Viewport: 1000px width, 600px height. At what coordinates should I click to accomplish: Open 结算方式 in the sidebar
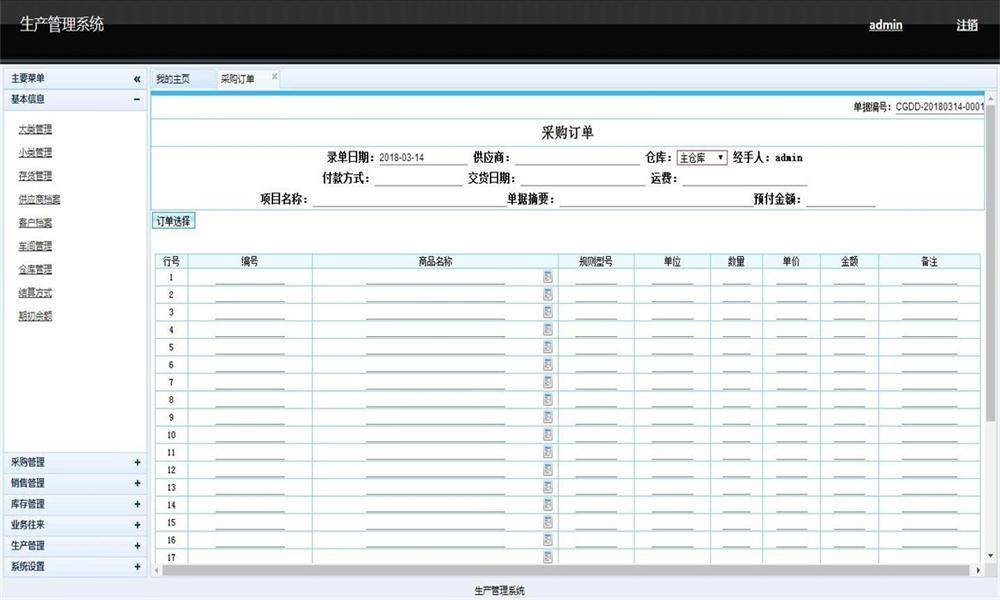35,293
